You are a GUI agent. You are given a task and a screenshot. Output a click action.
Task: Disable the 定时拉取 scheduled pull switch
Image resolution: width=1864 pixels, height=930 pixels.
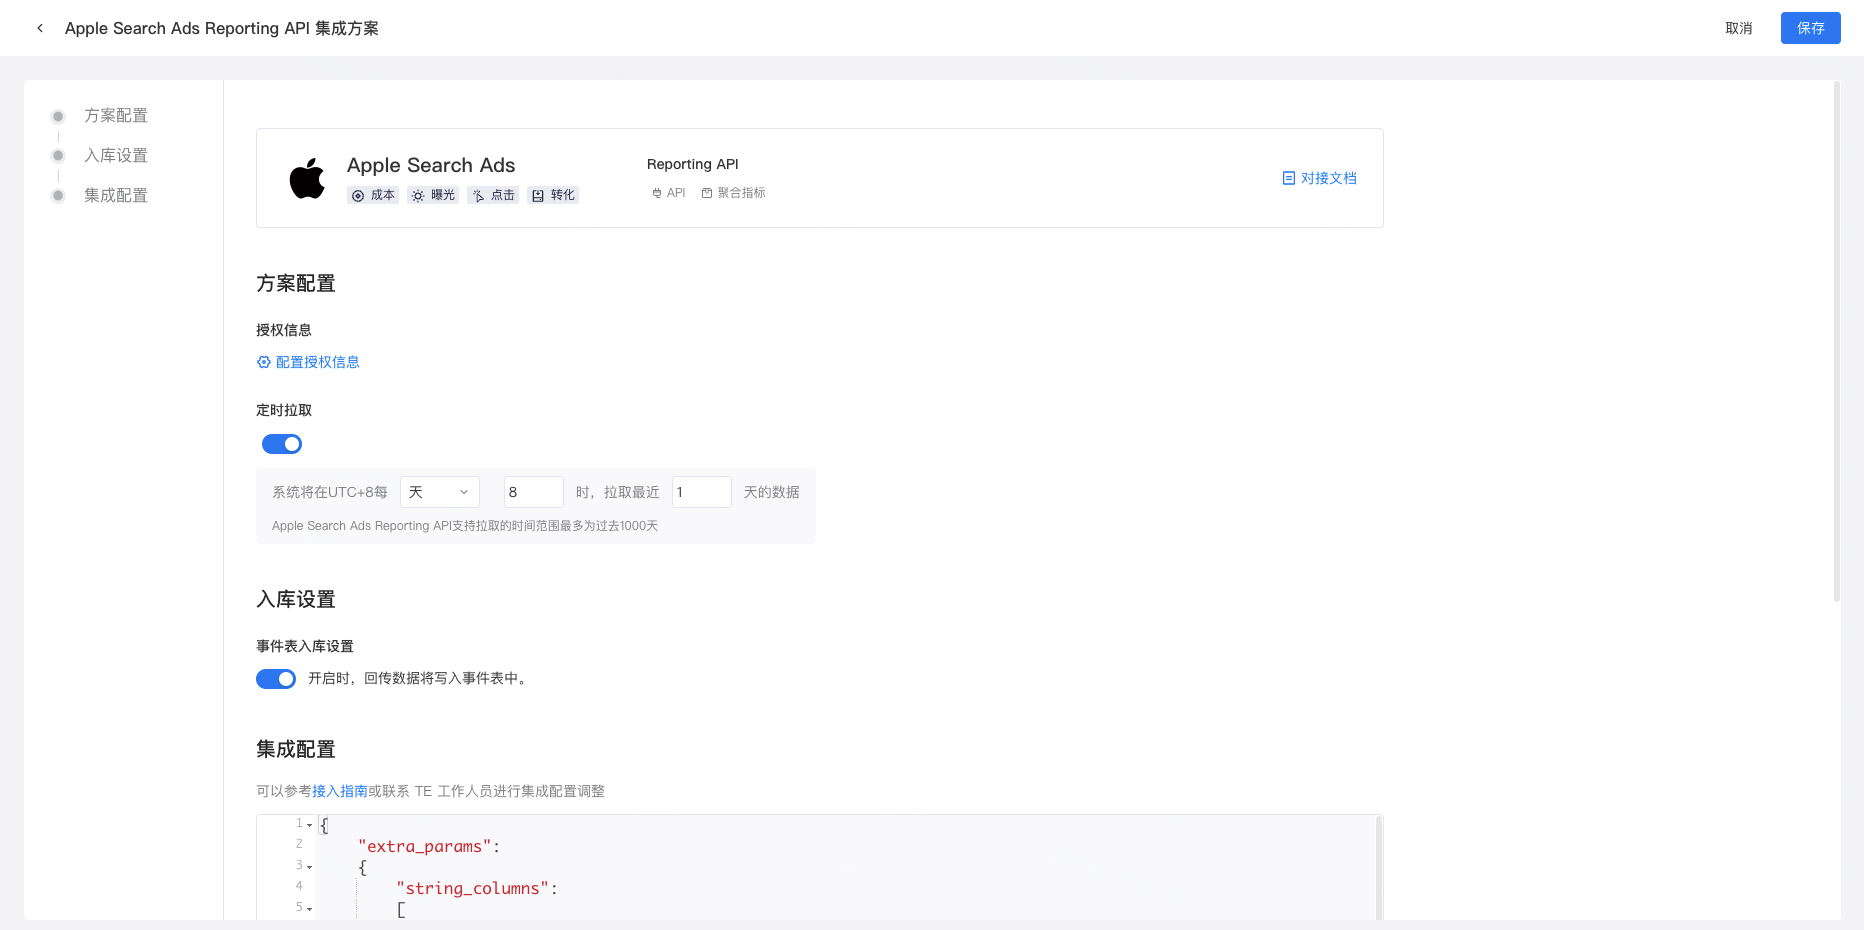tap(282, 444)
